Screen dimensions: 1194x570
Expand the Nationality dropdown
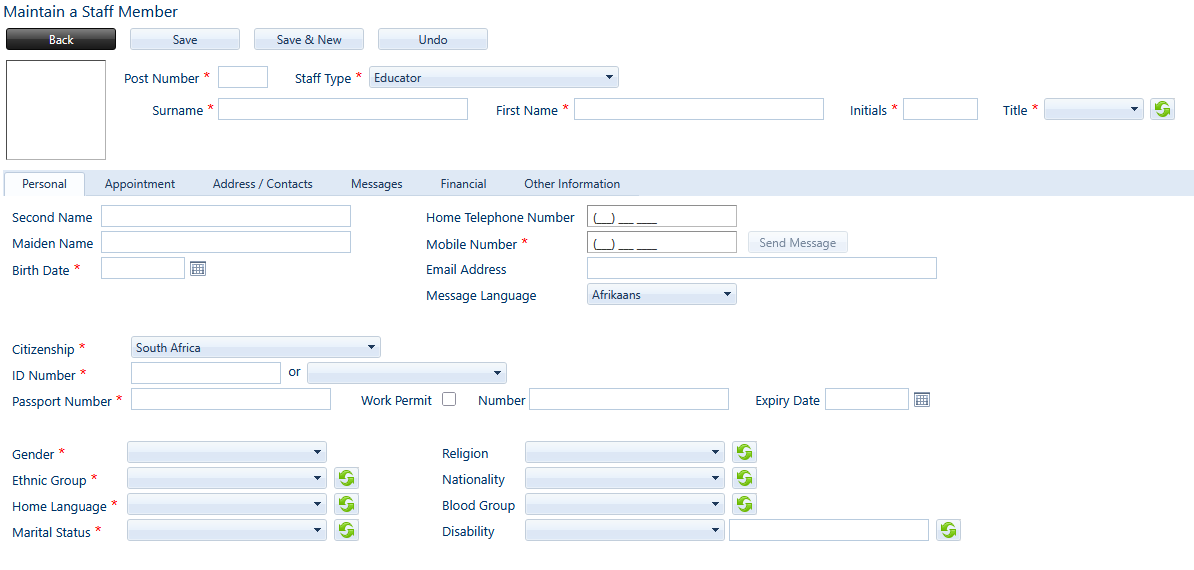[x=625, y=479]
